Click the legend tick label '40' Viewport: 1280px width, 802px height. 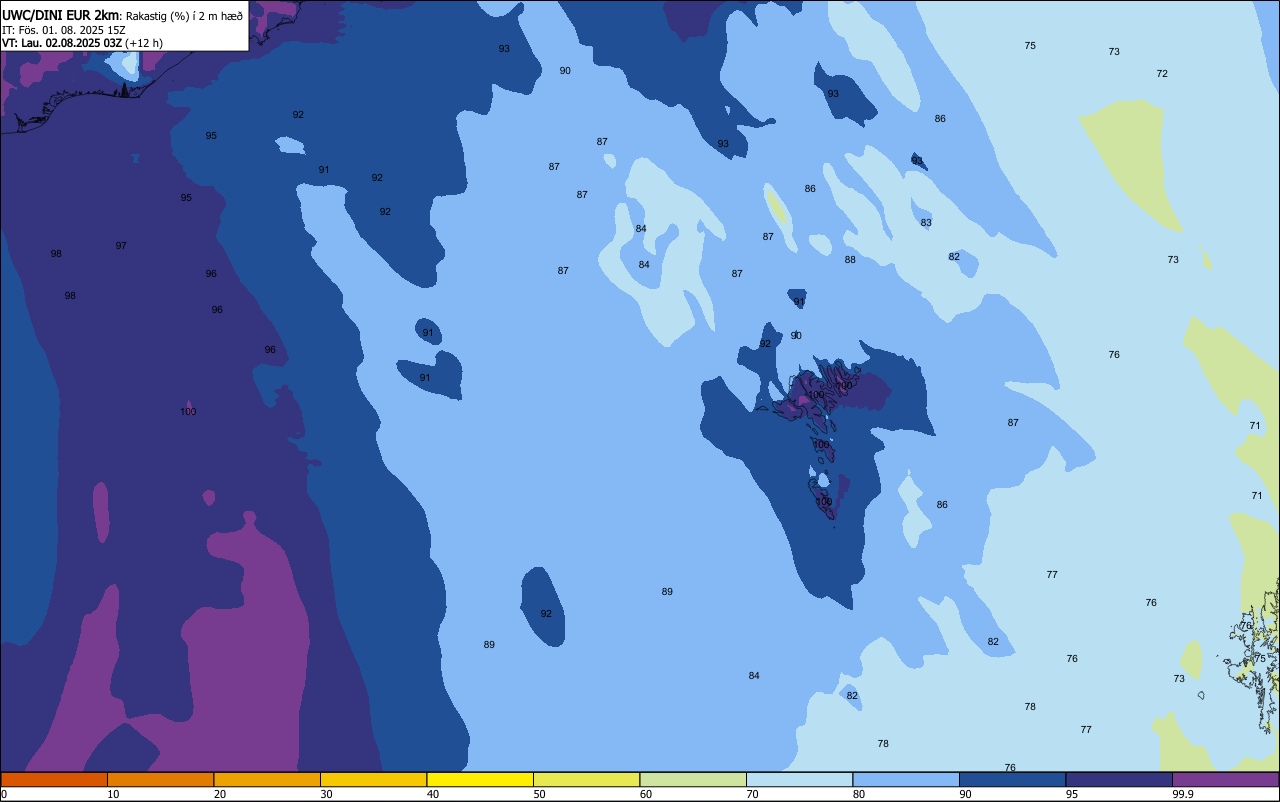[x=433, y=794]
